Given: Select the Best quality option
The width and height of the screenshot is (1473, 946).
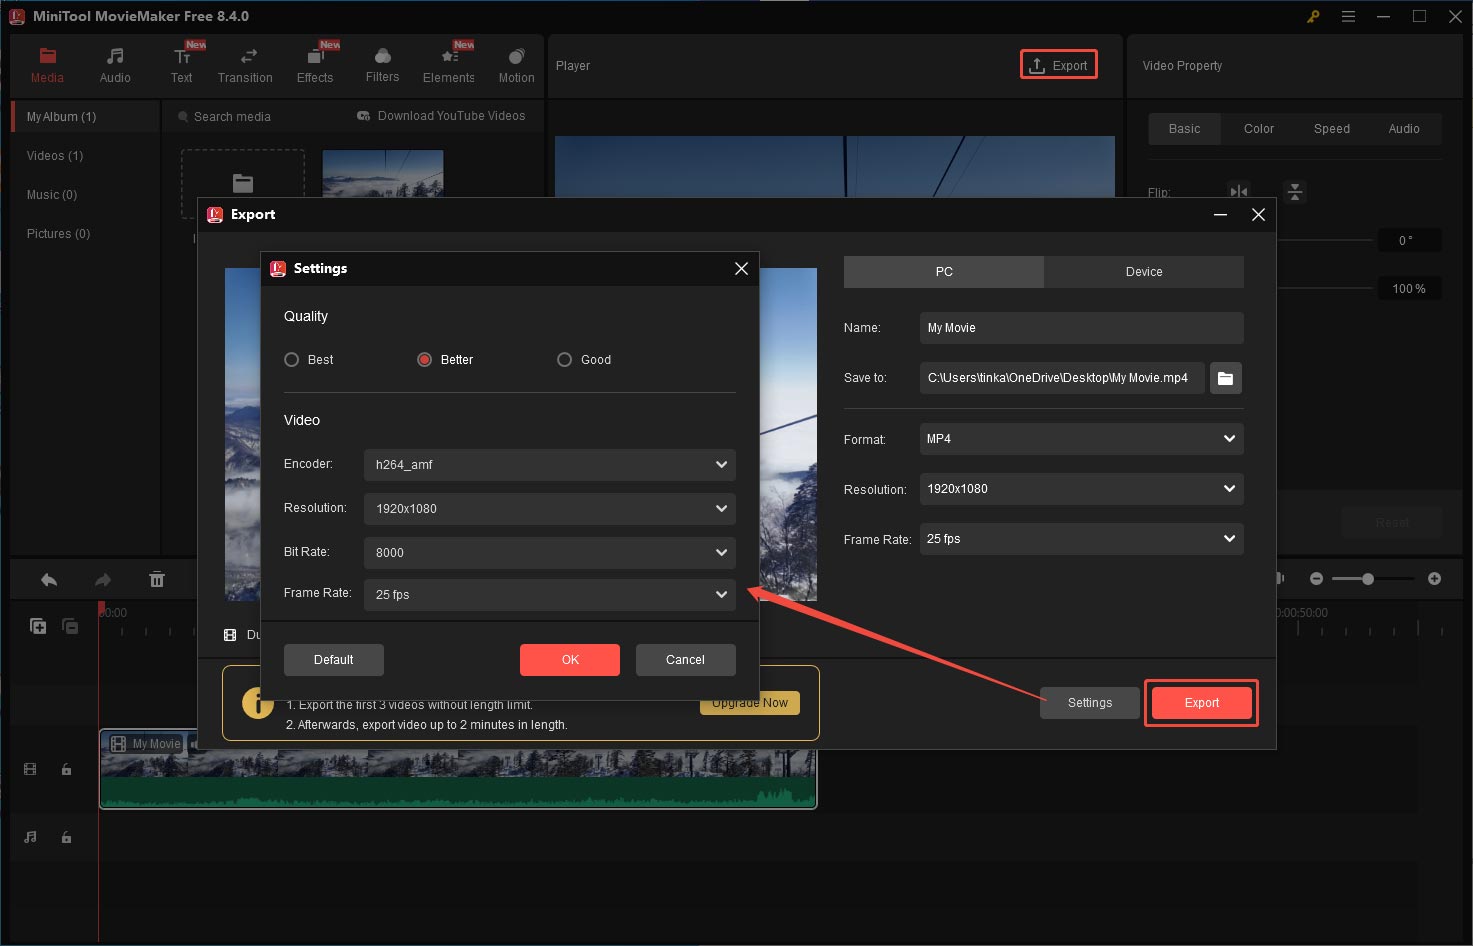Looking at the screenshot, I should tap(292, 359).
